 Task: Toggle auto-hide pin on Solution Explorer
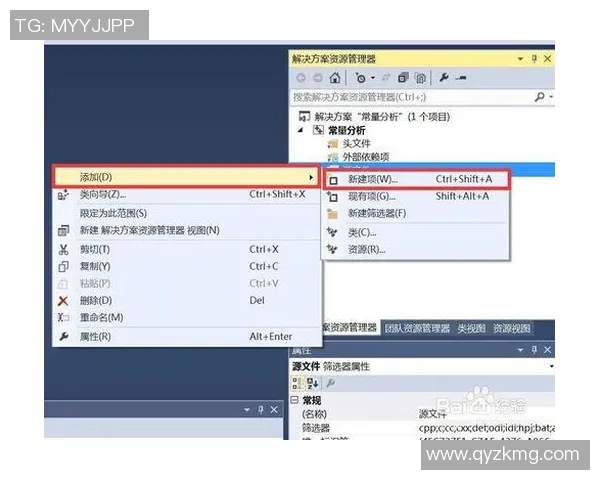point(535,59)
